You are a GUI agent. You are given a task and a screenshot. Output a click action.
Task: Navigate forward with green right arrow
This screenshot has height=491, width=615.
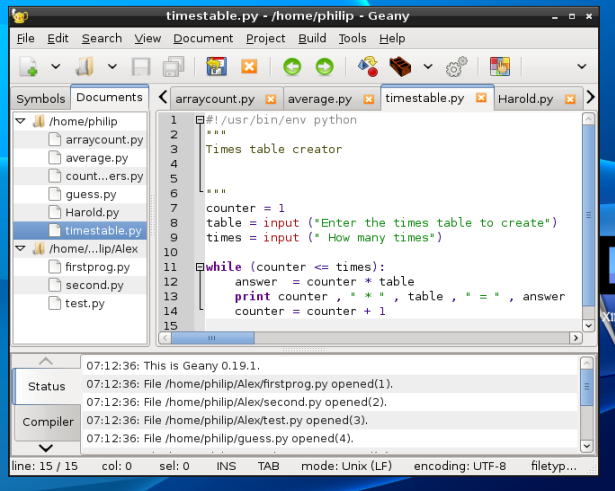[324, 67]
